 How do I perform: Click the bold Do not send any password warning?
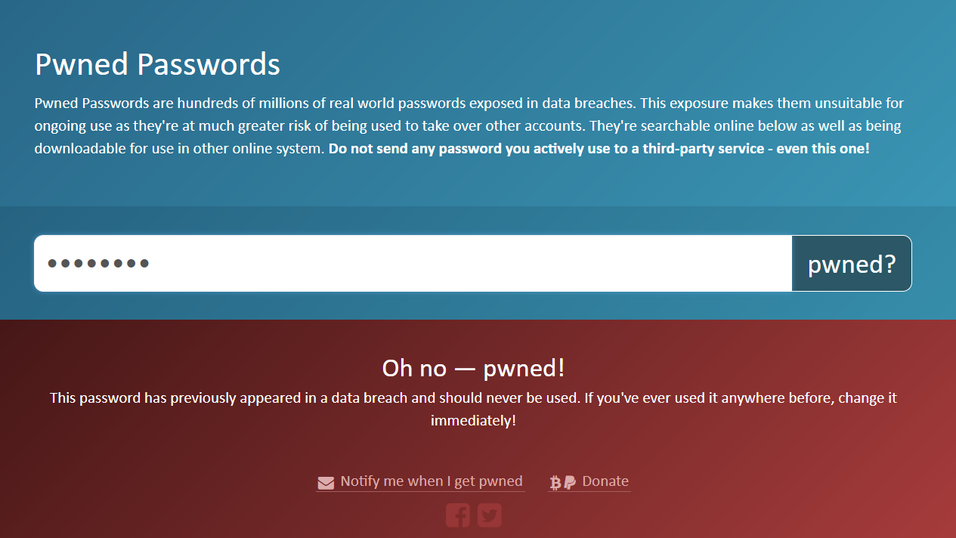(x=599, y=148)
